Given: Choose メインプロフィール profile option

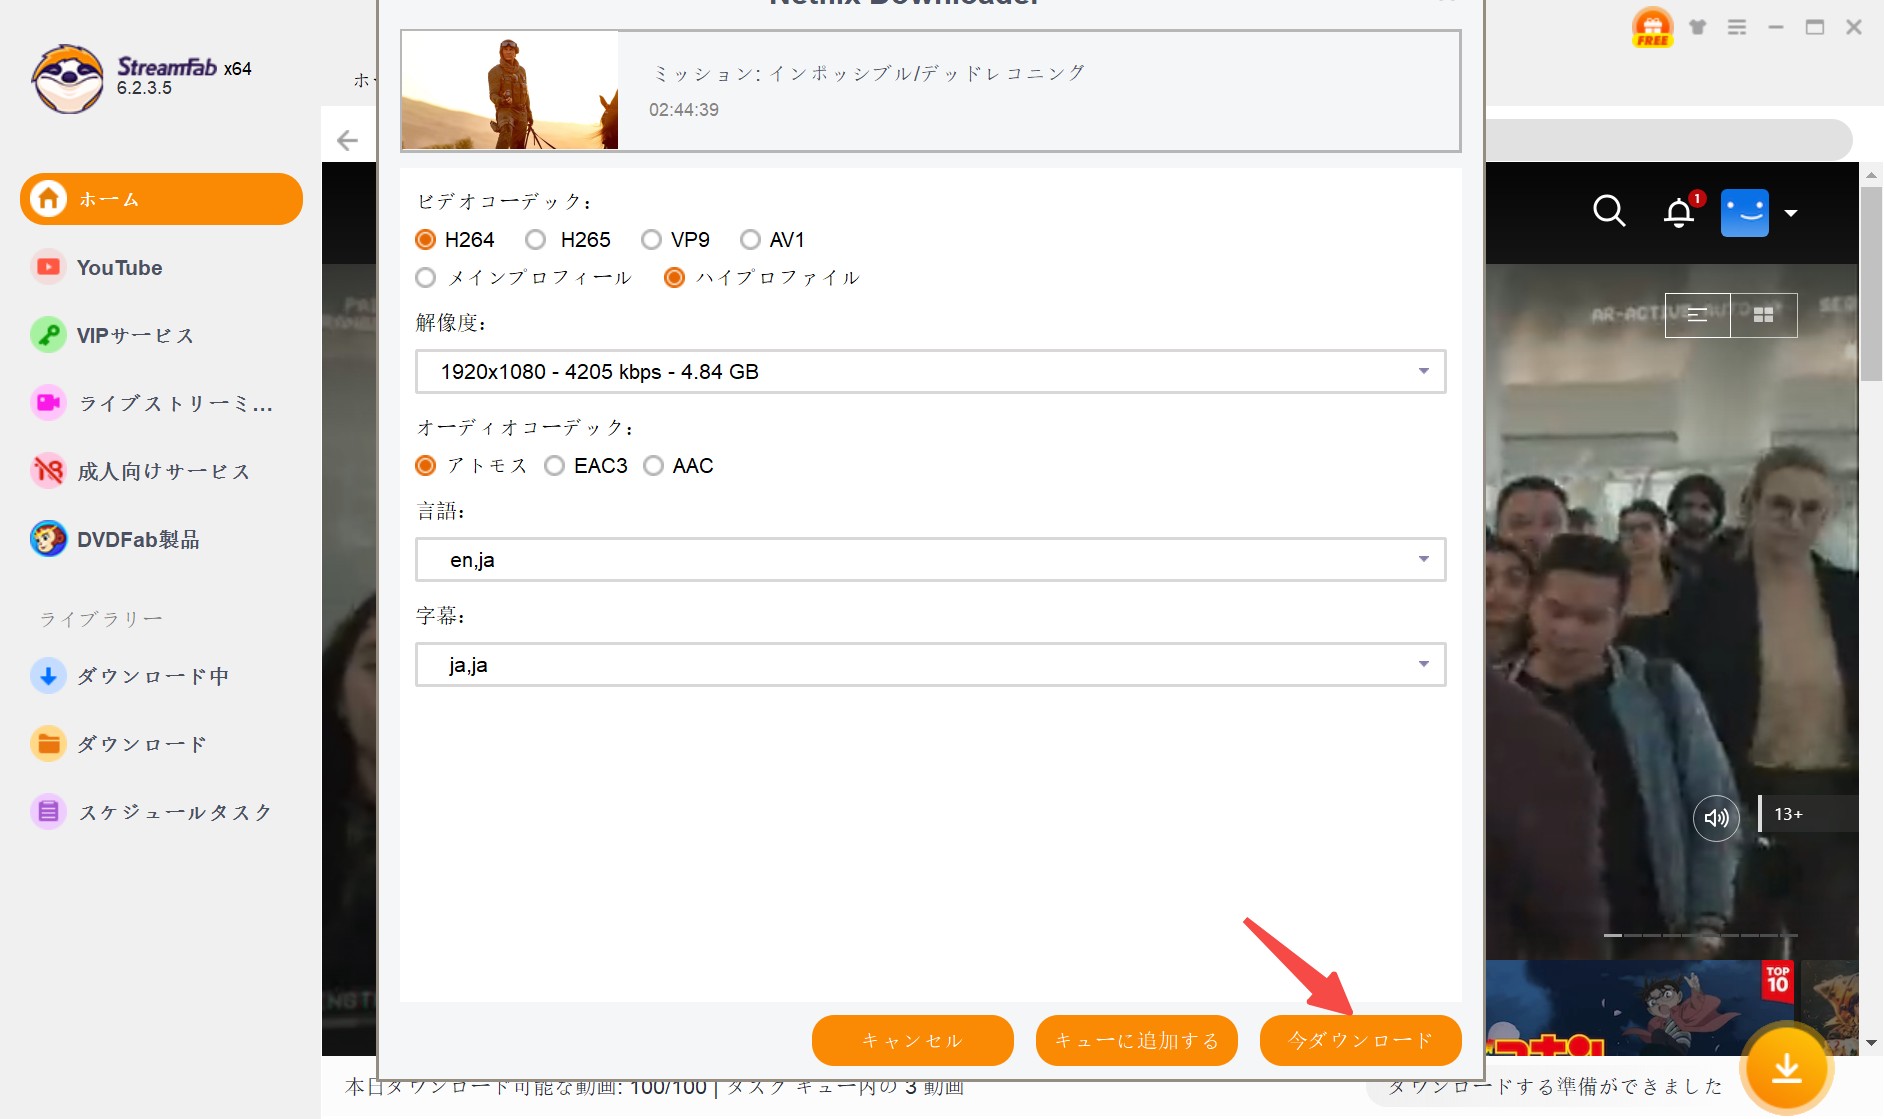Looking at the screenshot, I should (425, 277).
